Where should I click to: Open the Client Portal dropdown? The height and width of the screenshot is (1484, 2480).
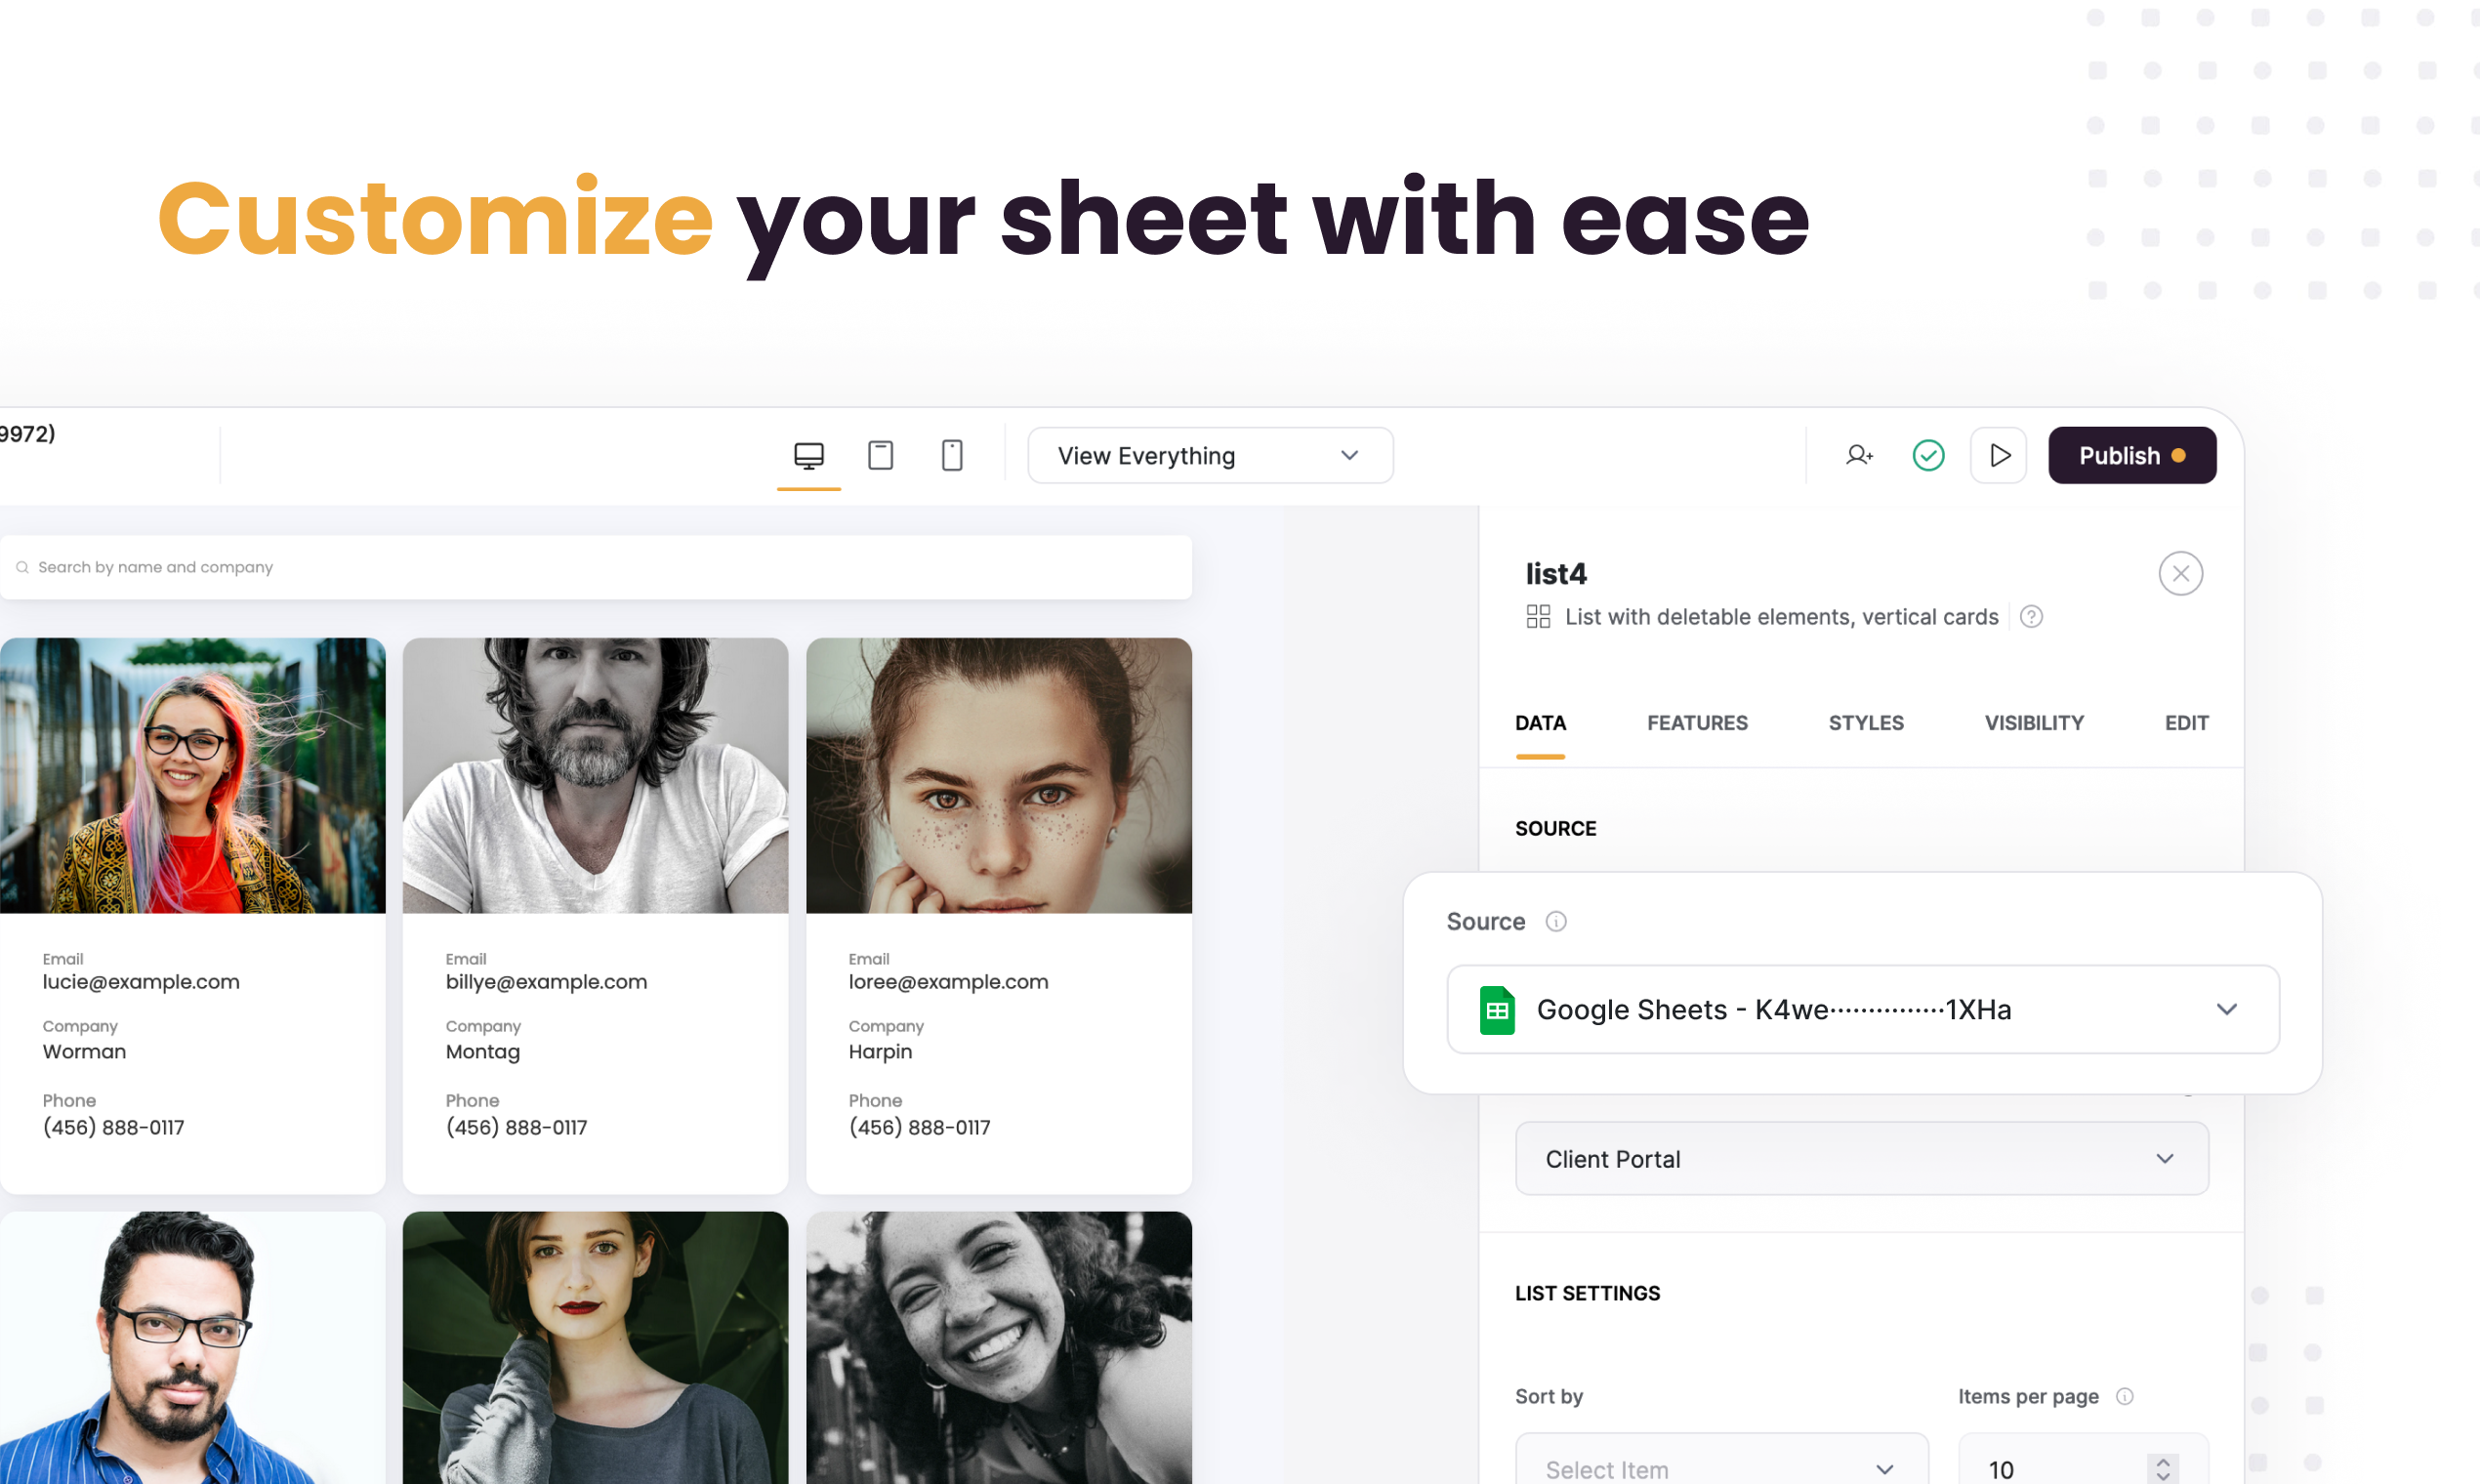1861,1159
